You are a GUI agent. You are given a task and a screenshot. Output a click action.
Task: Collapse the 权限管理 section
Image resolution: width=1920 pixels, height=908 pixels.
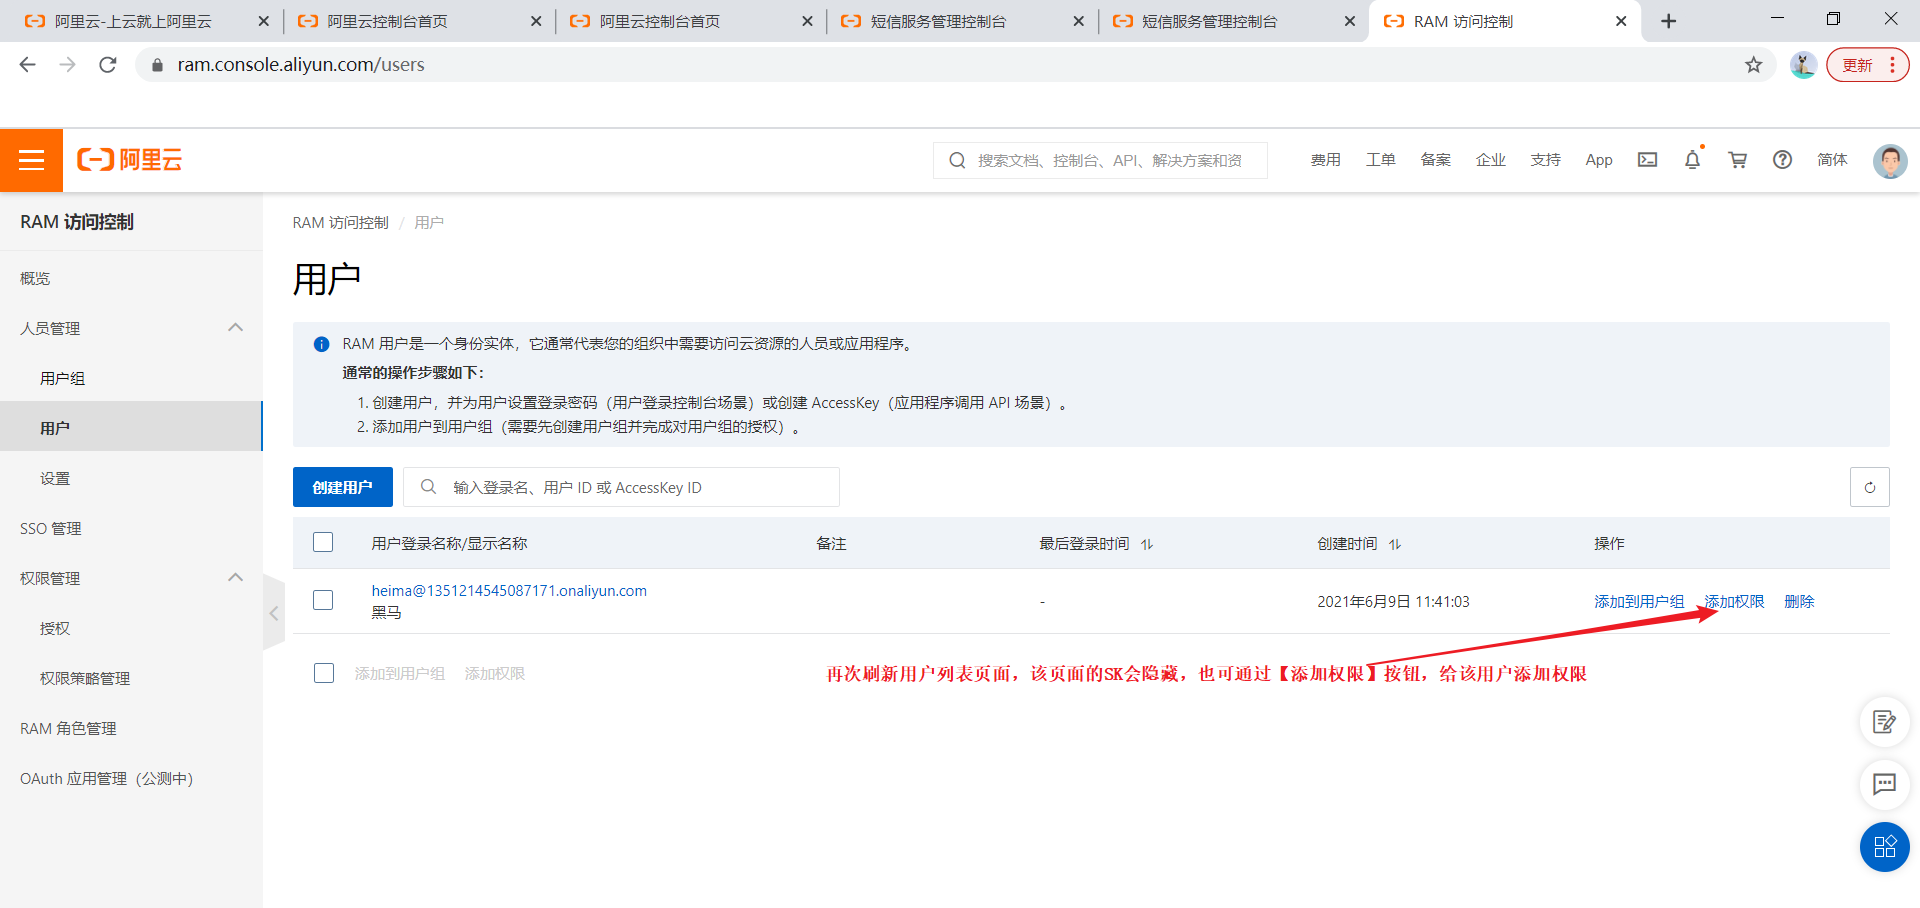pyautogui.click(x=235, y=578)
